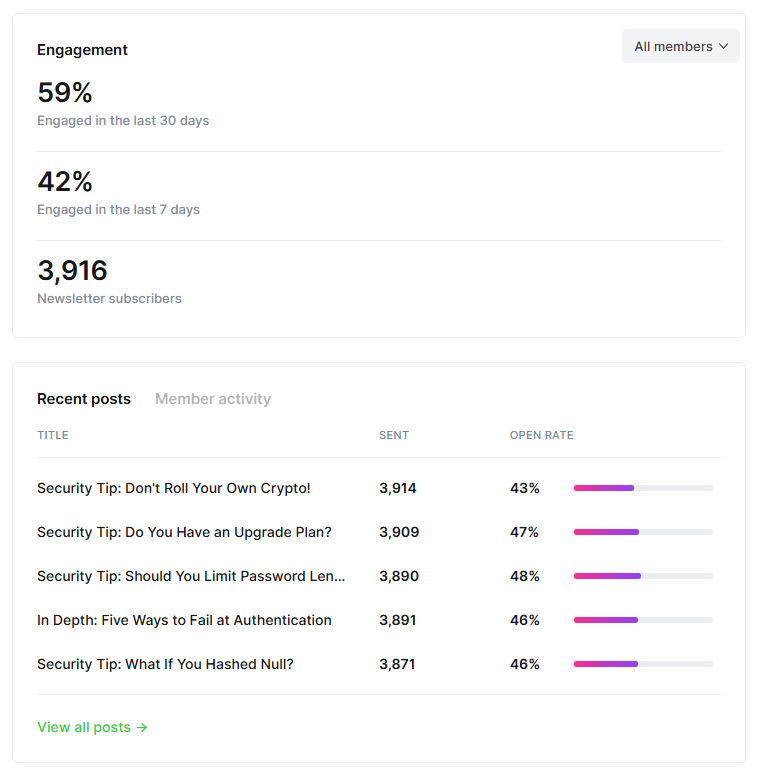Click the 43% open rate progress bar

click(x=643, y=488)
